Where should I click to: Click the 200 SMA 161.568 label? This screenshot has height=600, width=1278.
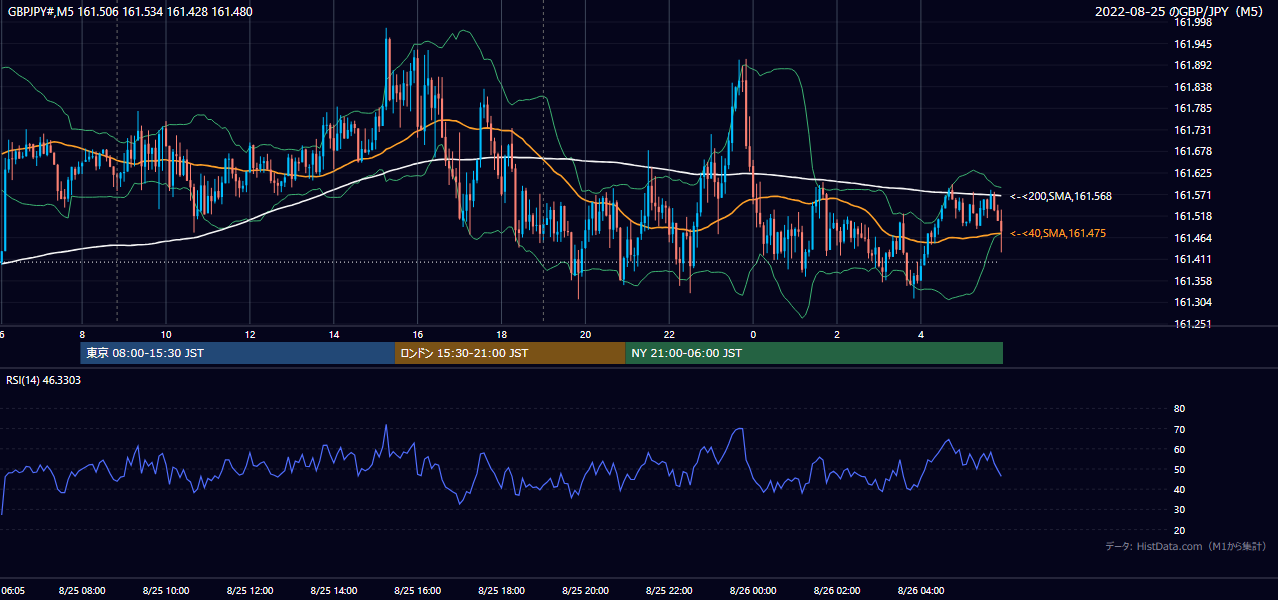pos(1061,196)
